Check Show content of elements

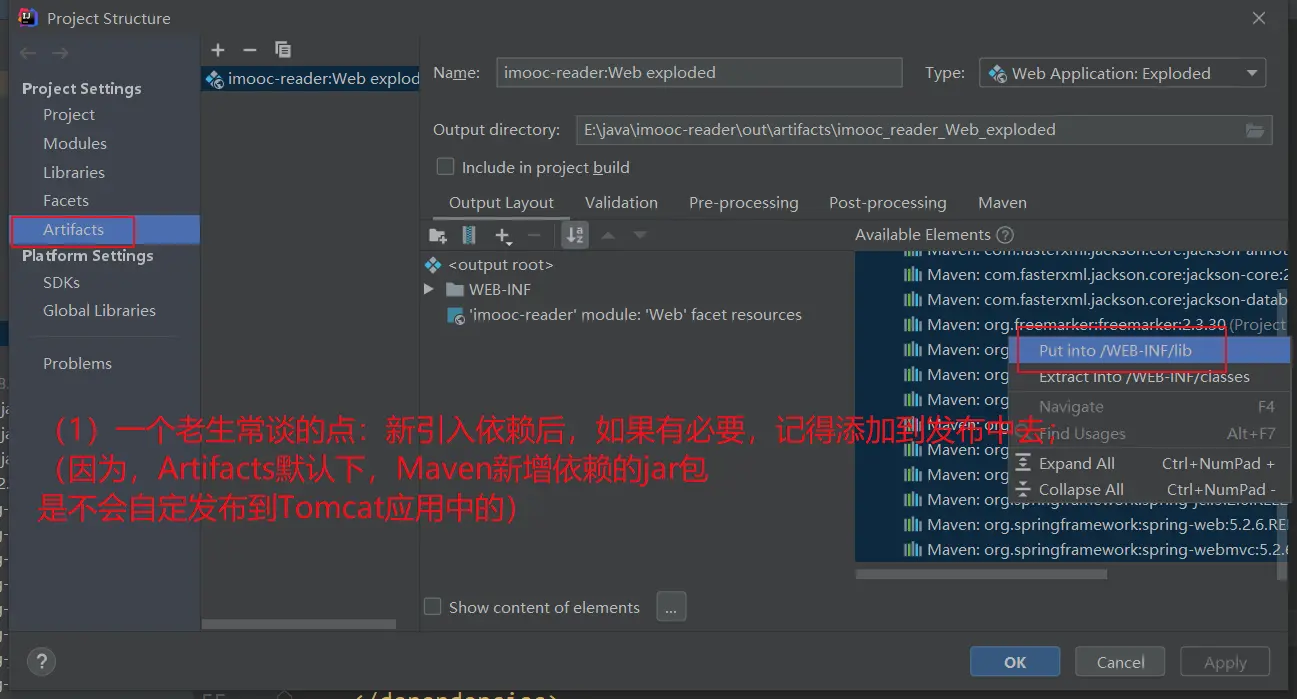click(x=433, y=607)
